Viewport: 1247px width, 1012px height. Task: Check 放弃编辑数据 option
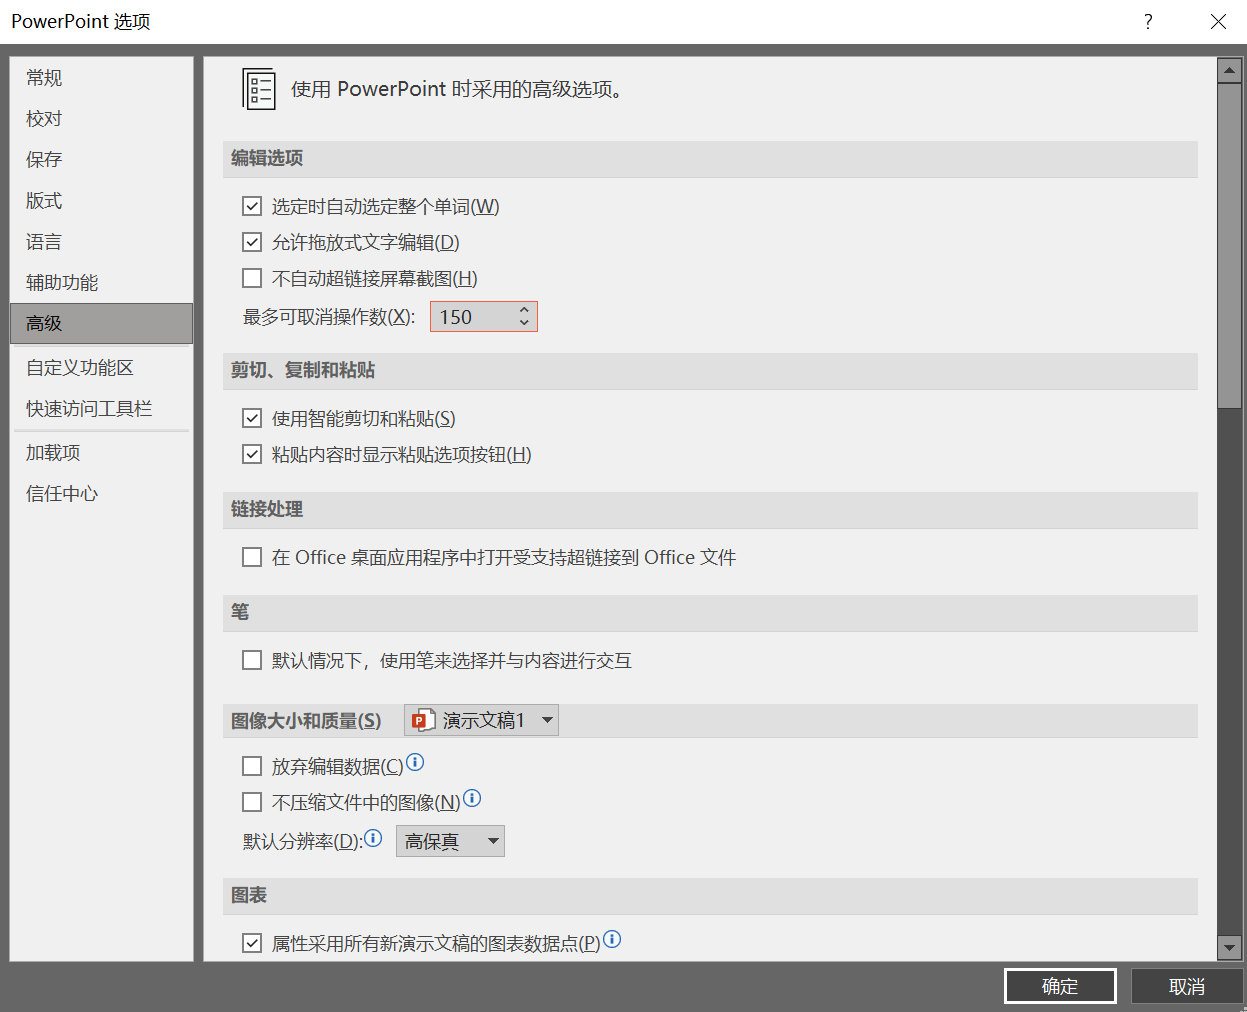tap(252, 766)
